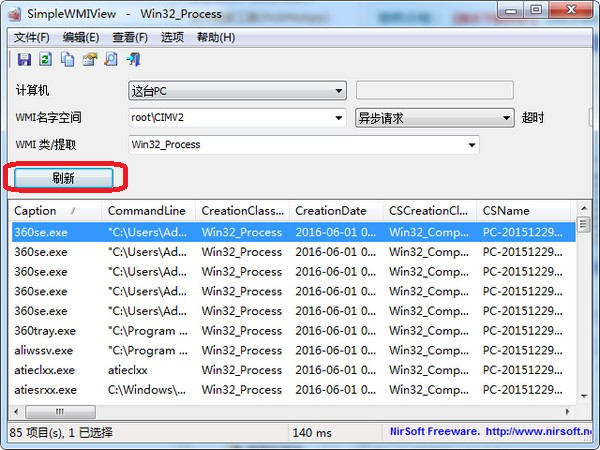
Task: Click the empty computer name input field
Action: (x=435, y=90)
